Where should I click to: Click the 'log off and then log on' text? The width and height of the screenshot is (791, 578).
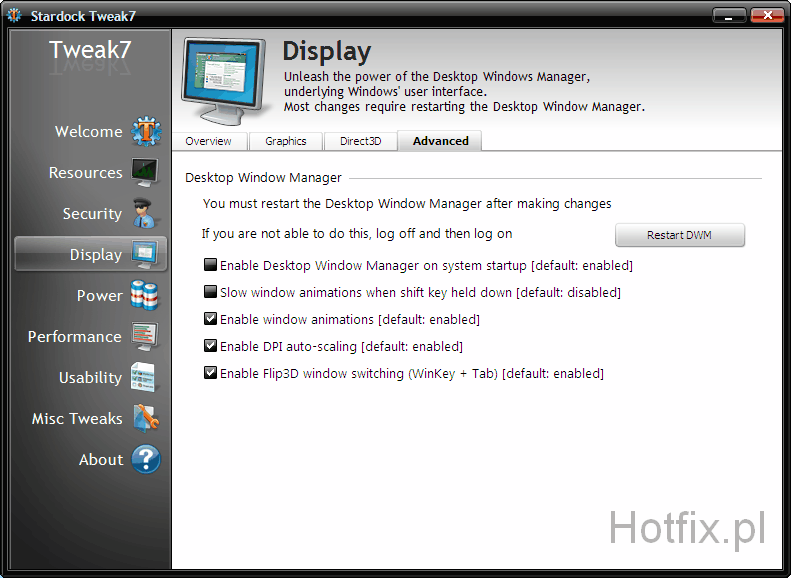444,234
